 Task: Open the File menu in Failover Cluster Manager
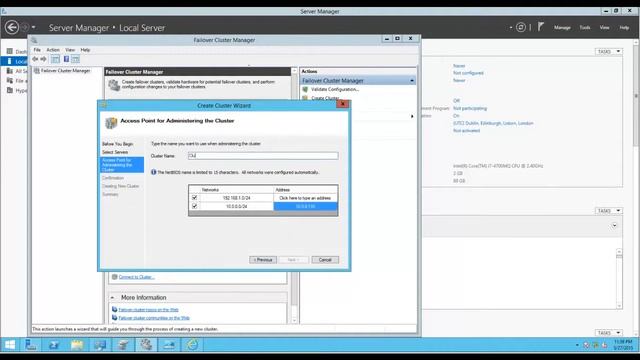[x=37, y=50]
